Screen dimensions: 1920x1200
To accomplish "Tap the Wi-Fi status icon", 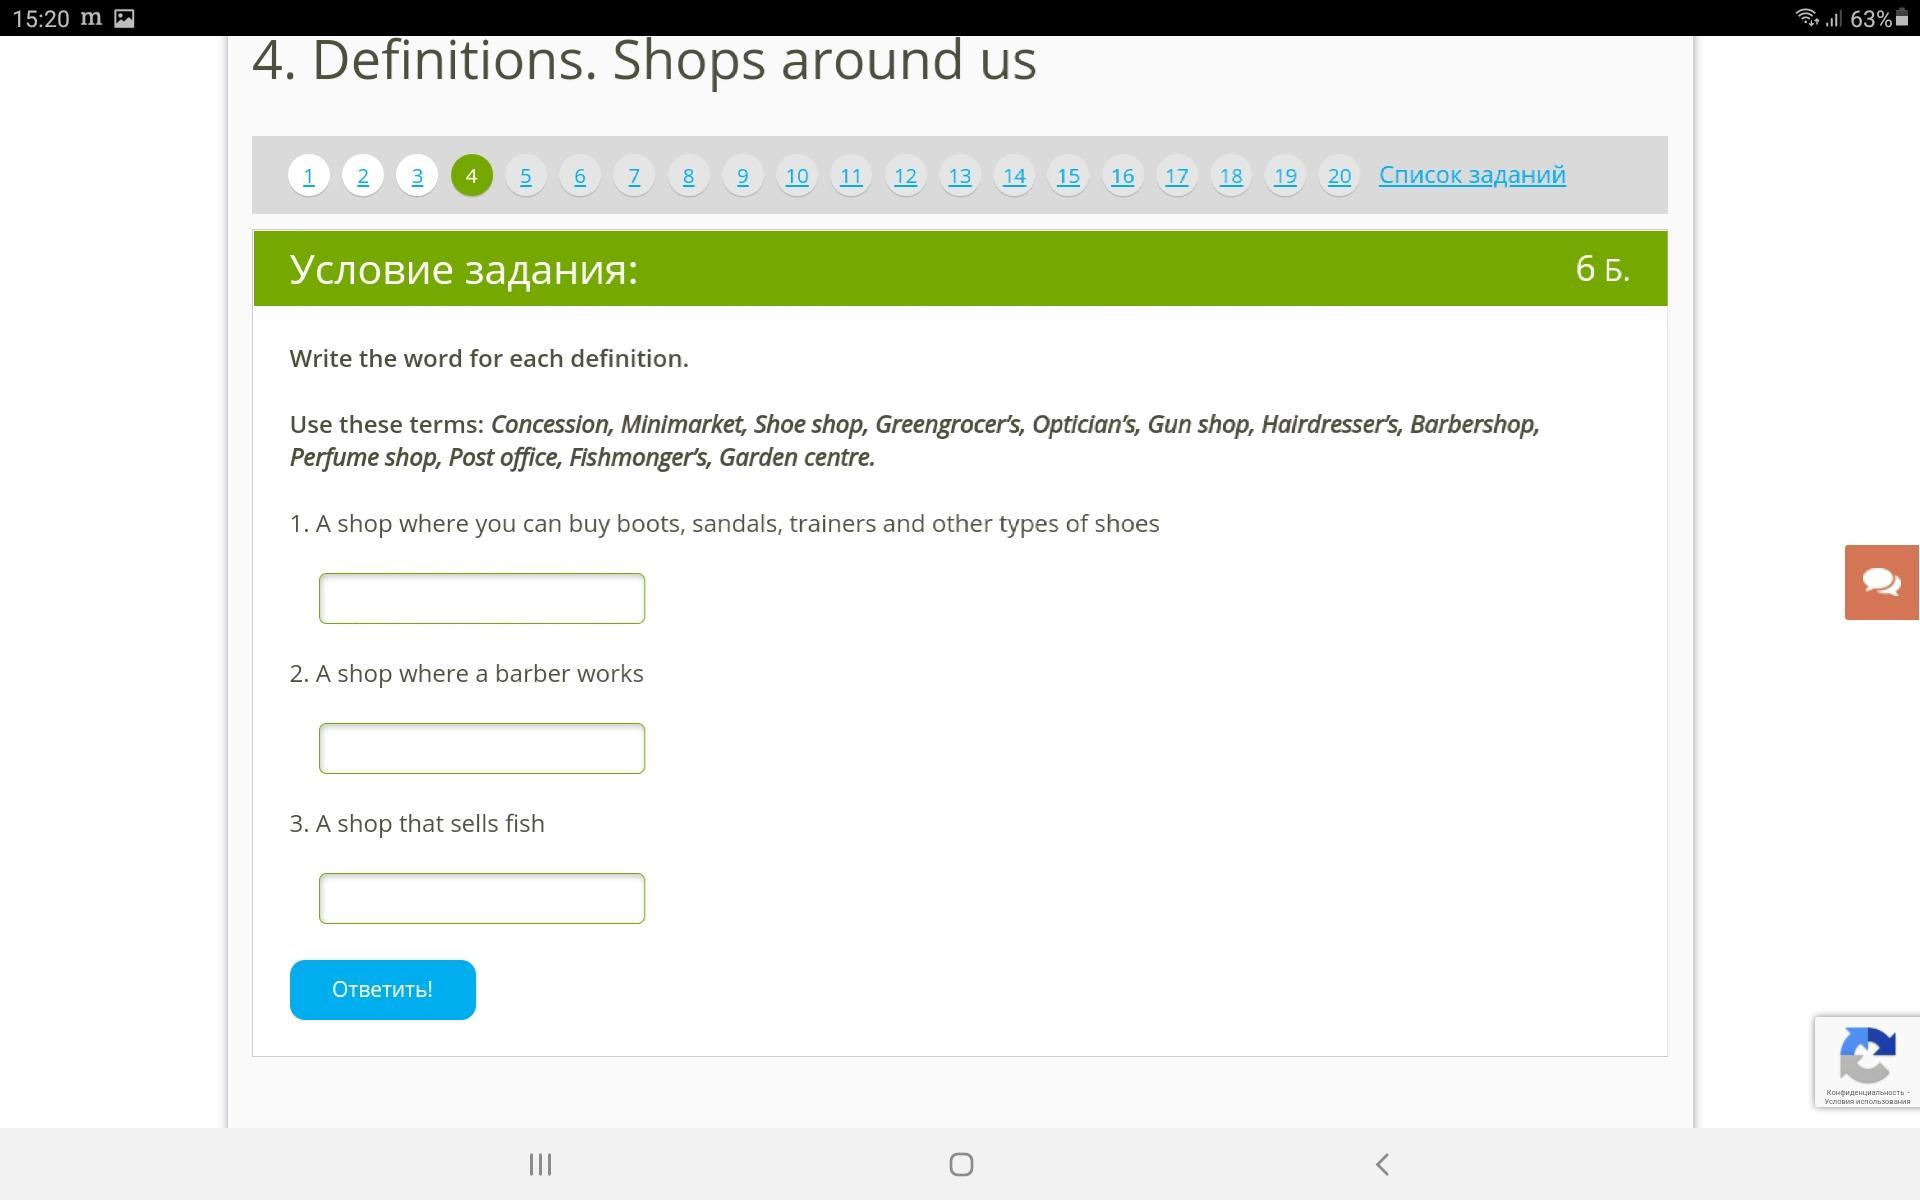I will click(x=1805, y=18).
